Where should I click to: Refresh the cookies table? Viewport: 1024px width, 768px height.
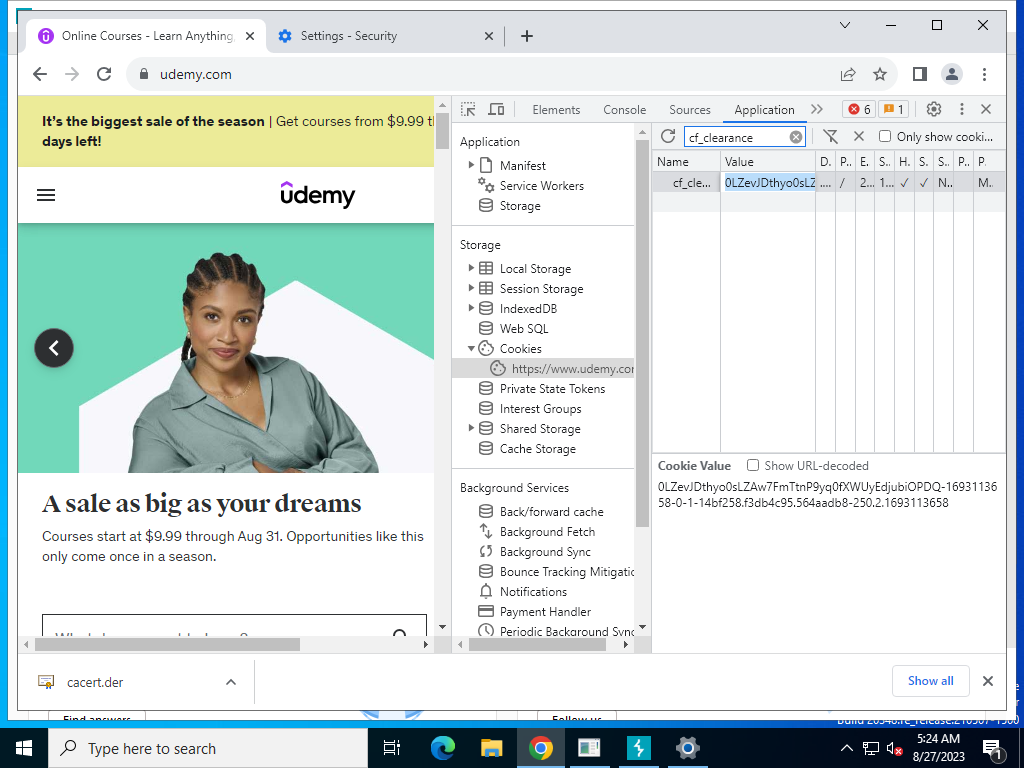pyautogui.click(x=667, y=136)
